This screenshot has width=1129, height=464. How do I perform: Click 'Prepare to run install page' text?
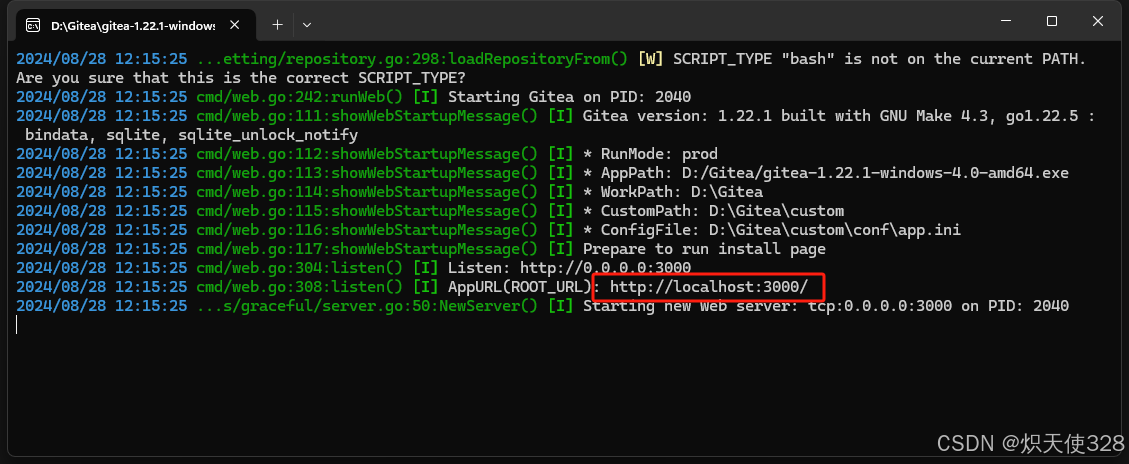tap(704, 249)
